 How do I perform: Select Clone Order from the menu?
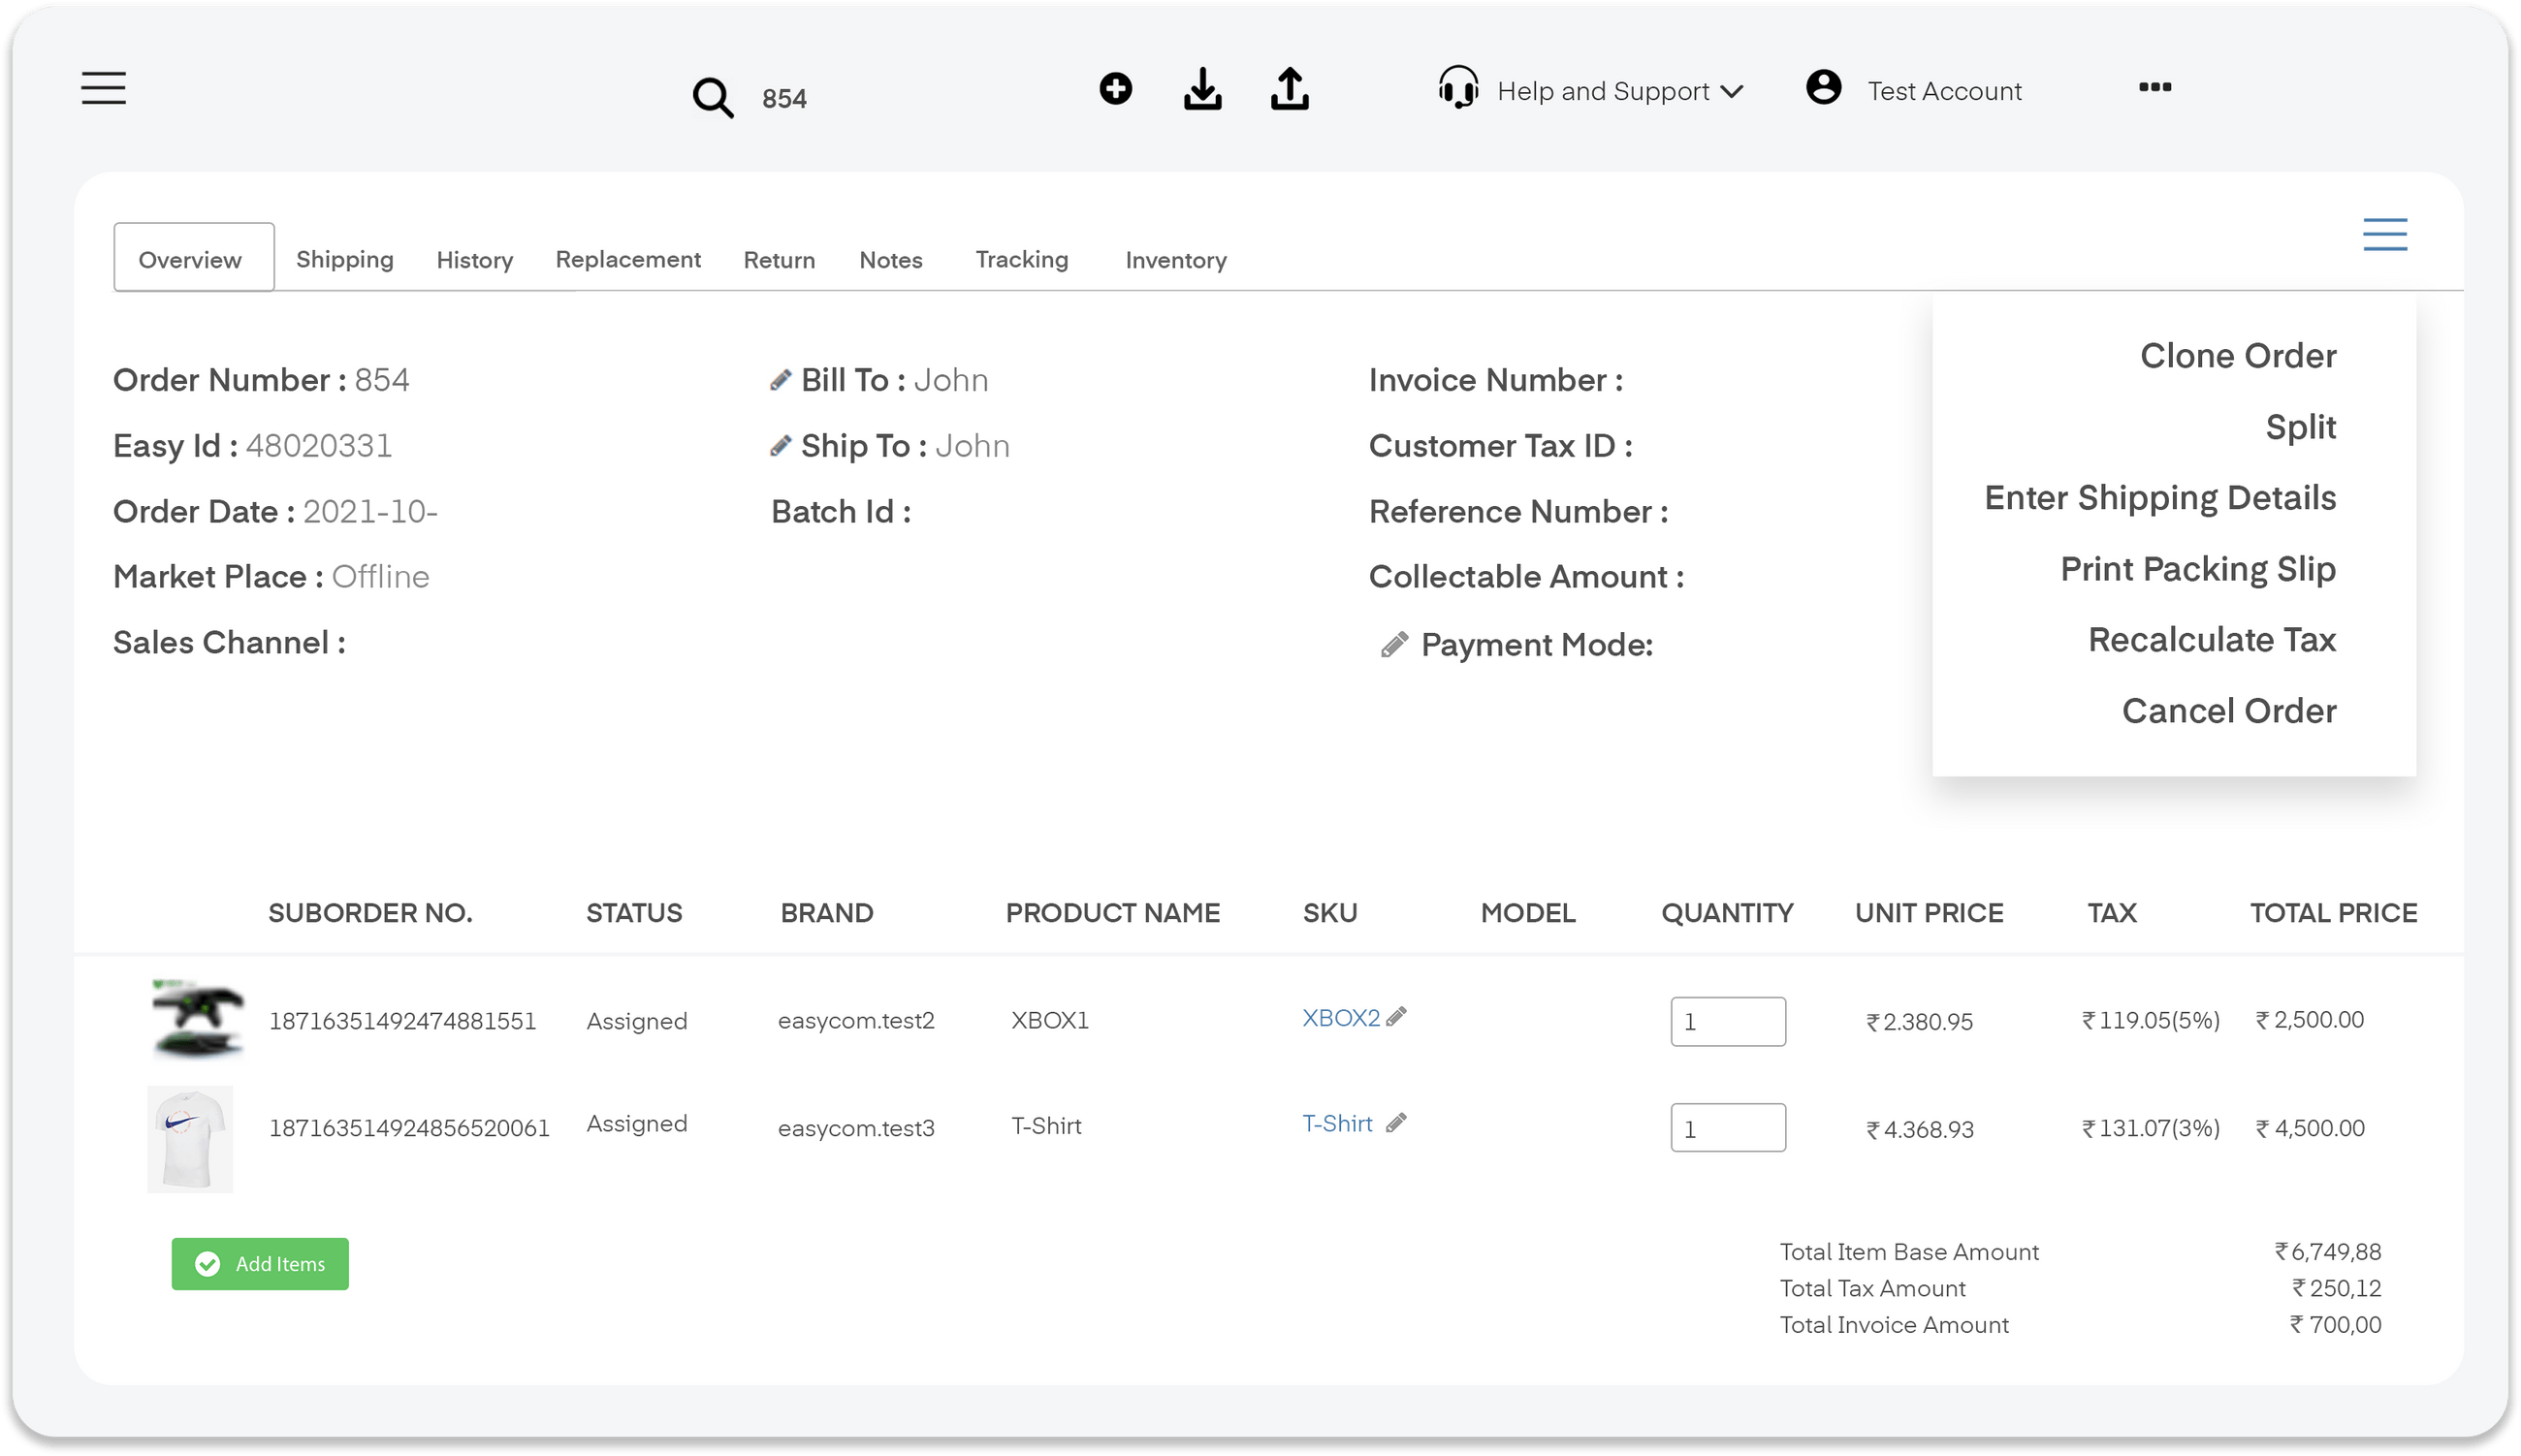coord(2238,355)
